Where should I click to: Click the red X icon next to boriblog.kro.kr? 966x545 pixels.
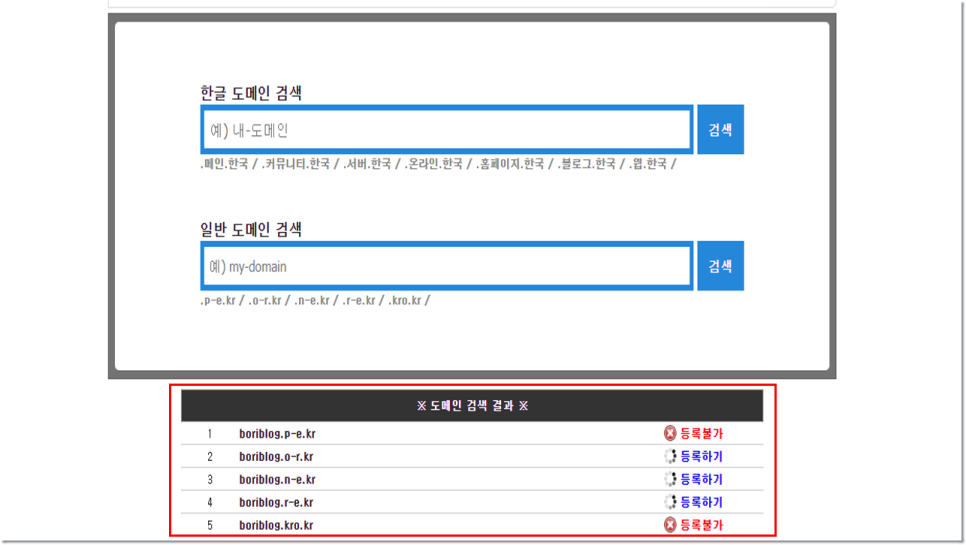click(x=670, y=525)
